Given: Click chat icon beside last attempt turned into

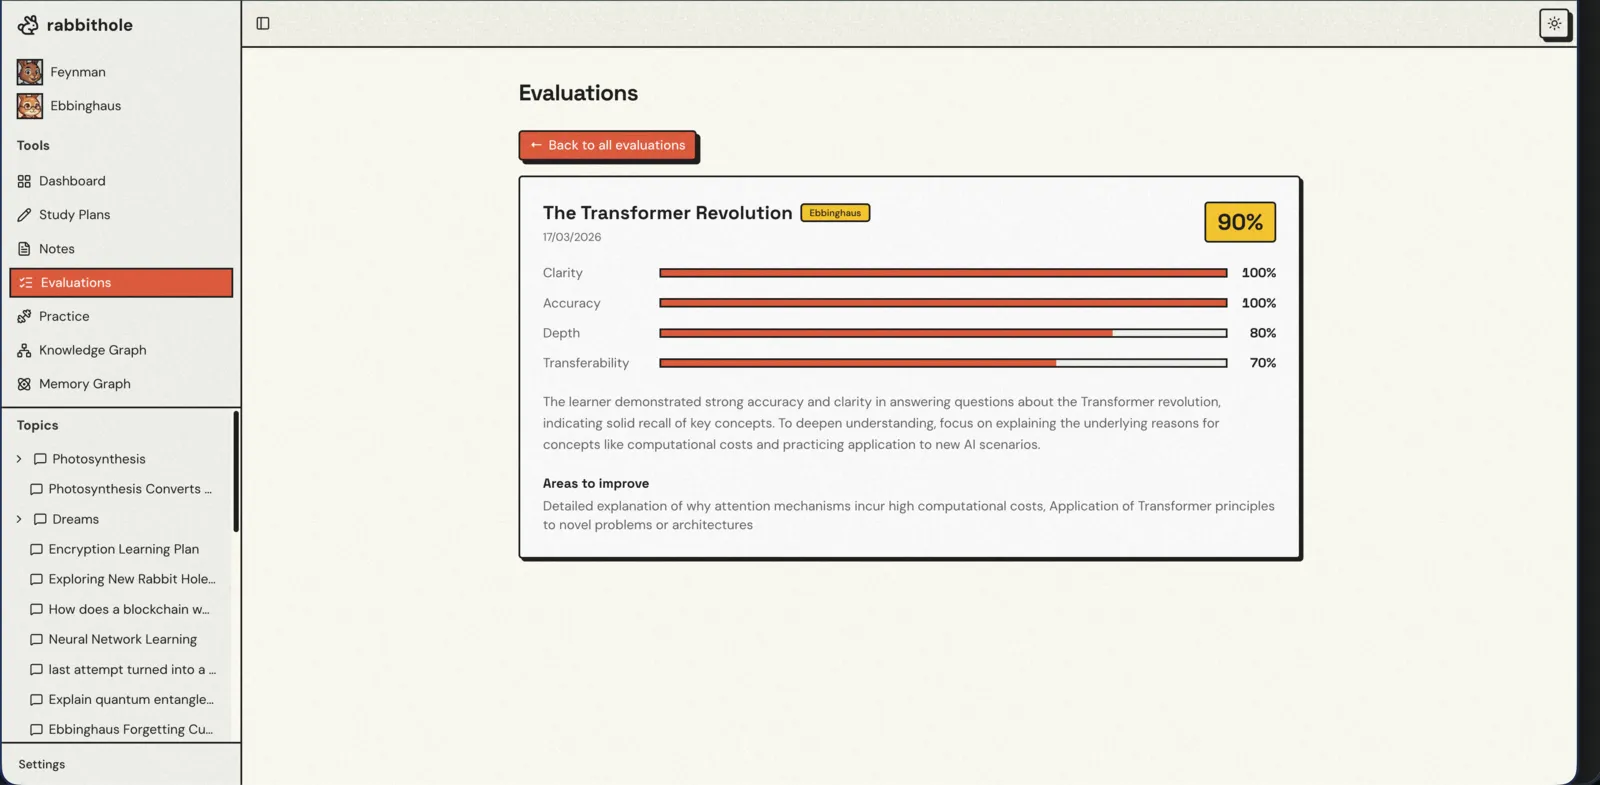Looking at the screenshot, I should (x=36, y=670).
